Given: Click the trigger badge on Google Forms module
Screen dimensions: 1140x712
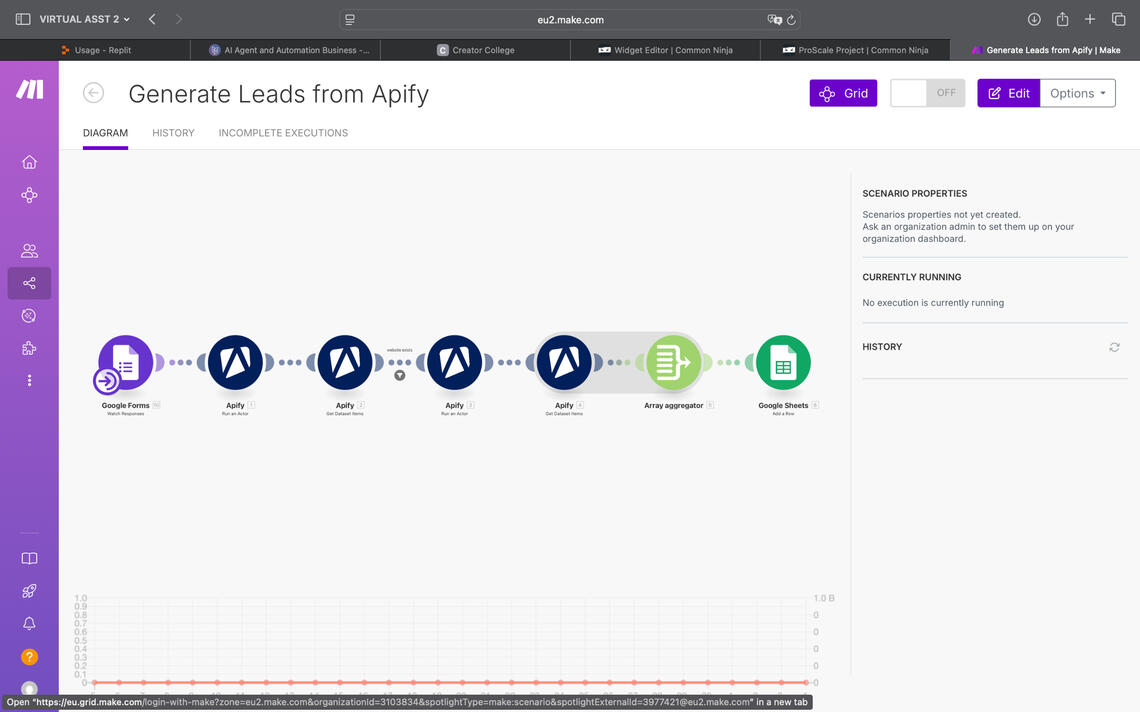Looking at the screenshot, I should 107,380.
